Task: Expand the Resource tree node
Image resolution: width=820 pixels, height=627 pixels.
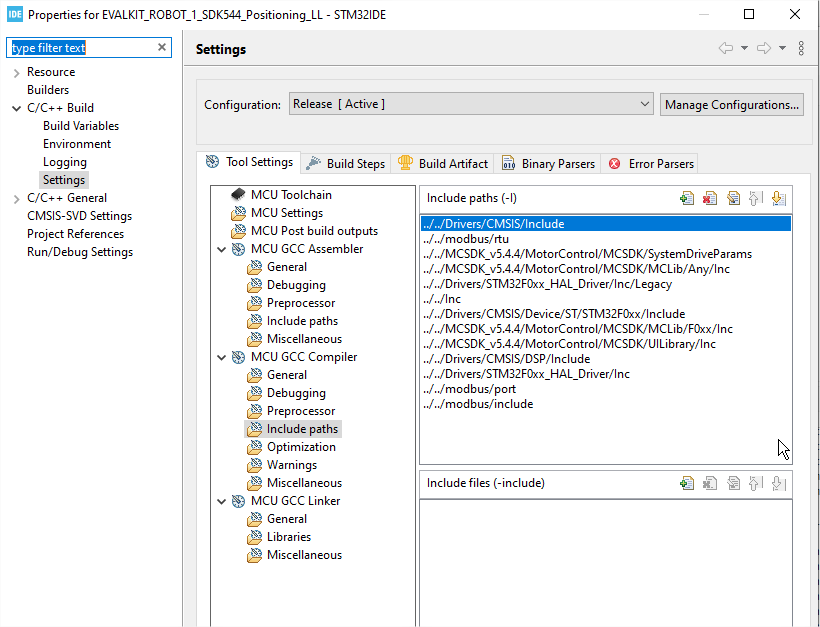Action: tap(17, 72)
